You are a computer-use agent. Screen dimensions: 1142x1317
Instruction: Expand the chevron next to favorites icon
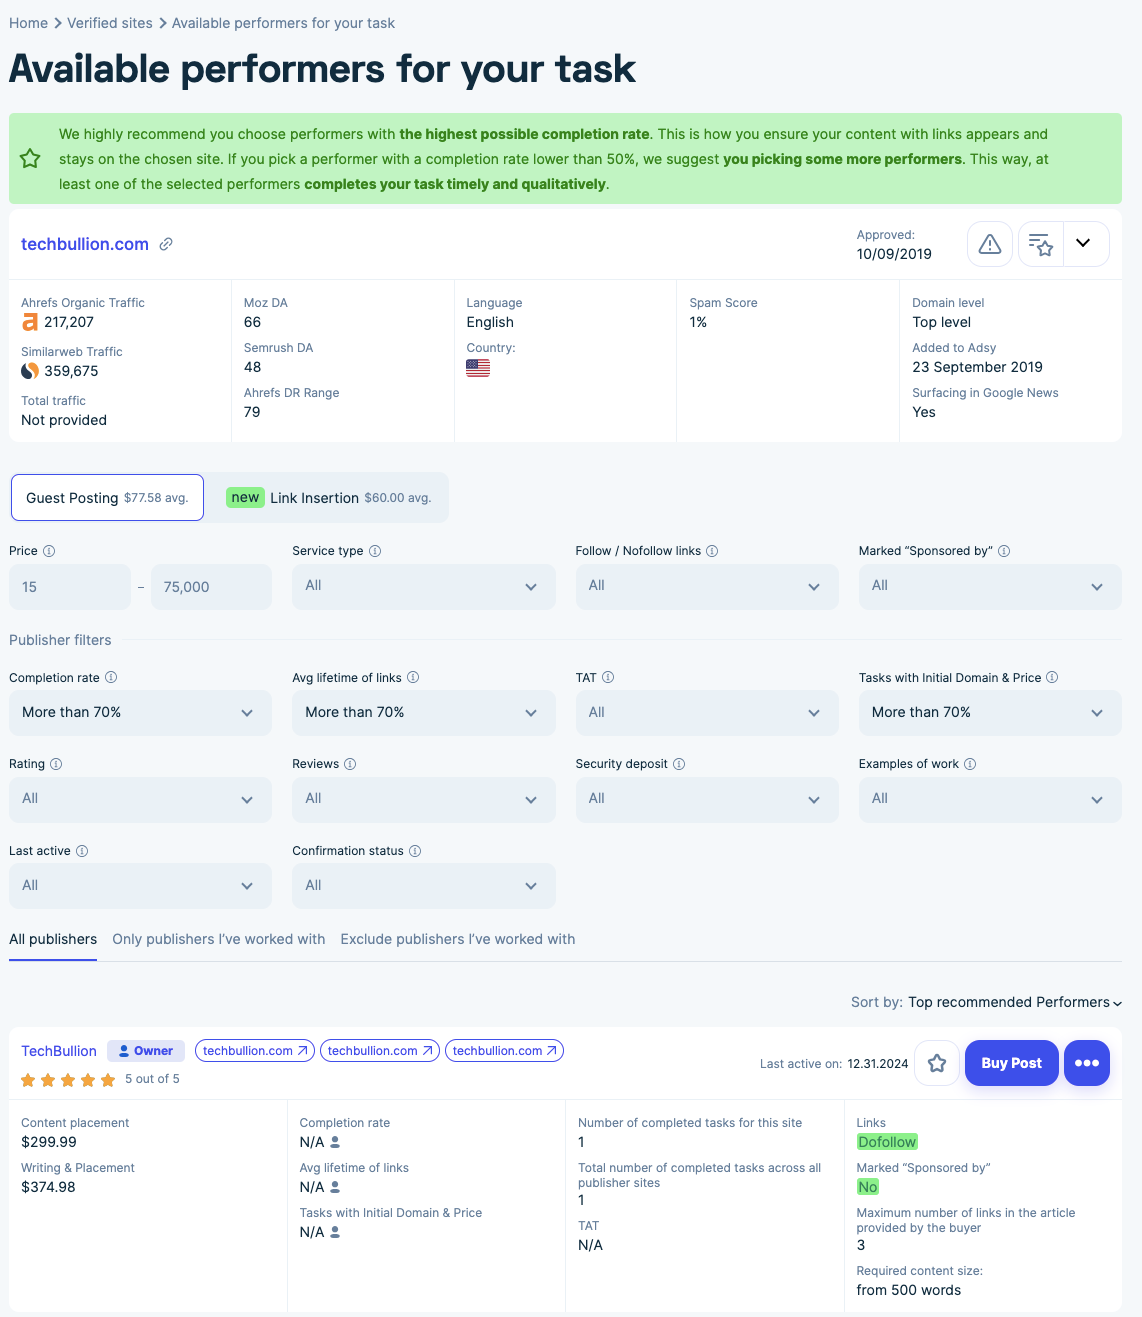click(x=1083, y=243)
